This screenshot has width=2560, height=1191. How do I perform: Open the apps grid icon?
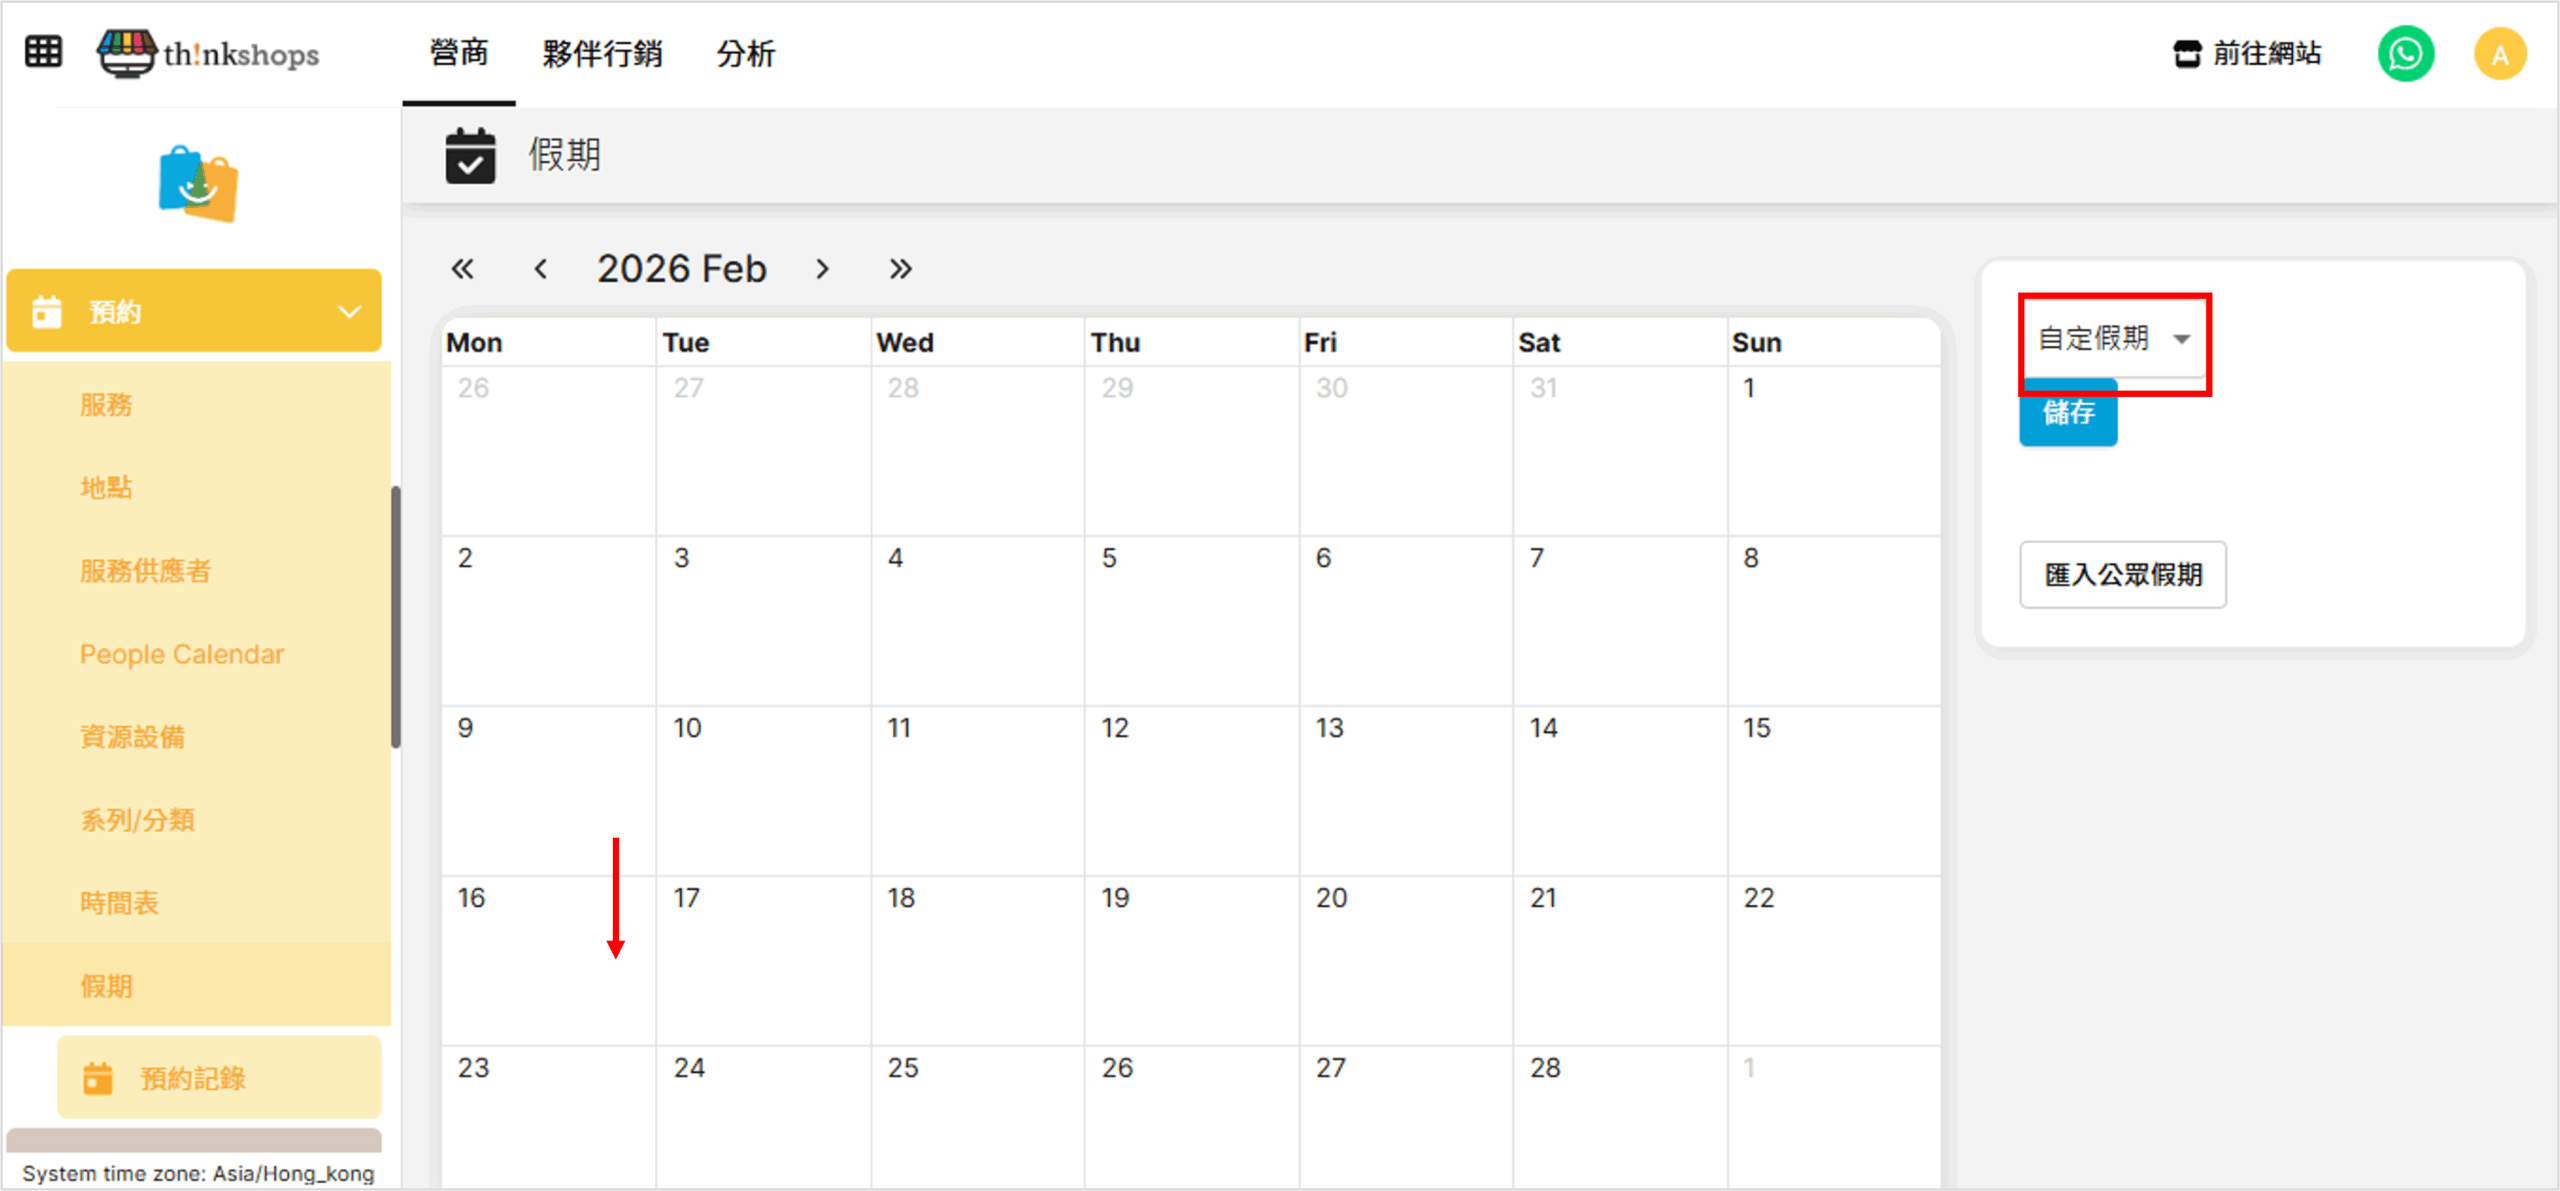pos(43,52)
